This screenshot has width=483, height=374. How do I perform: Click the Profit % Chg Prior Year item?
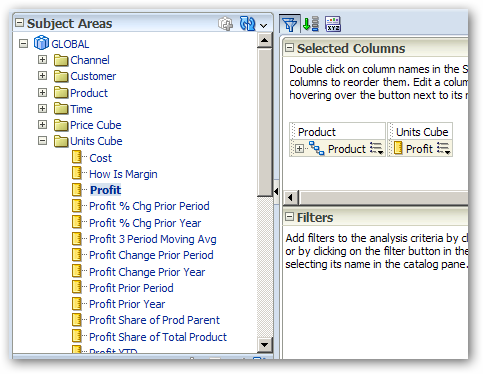coord(145,223)
